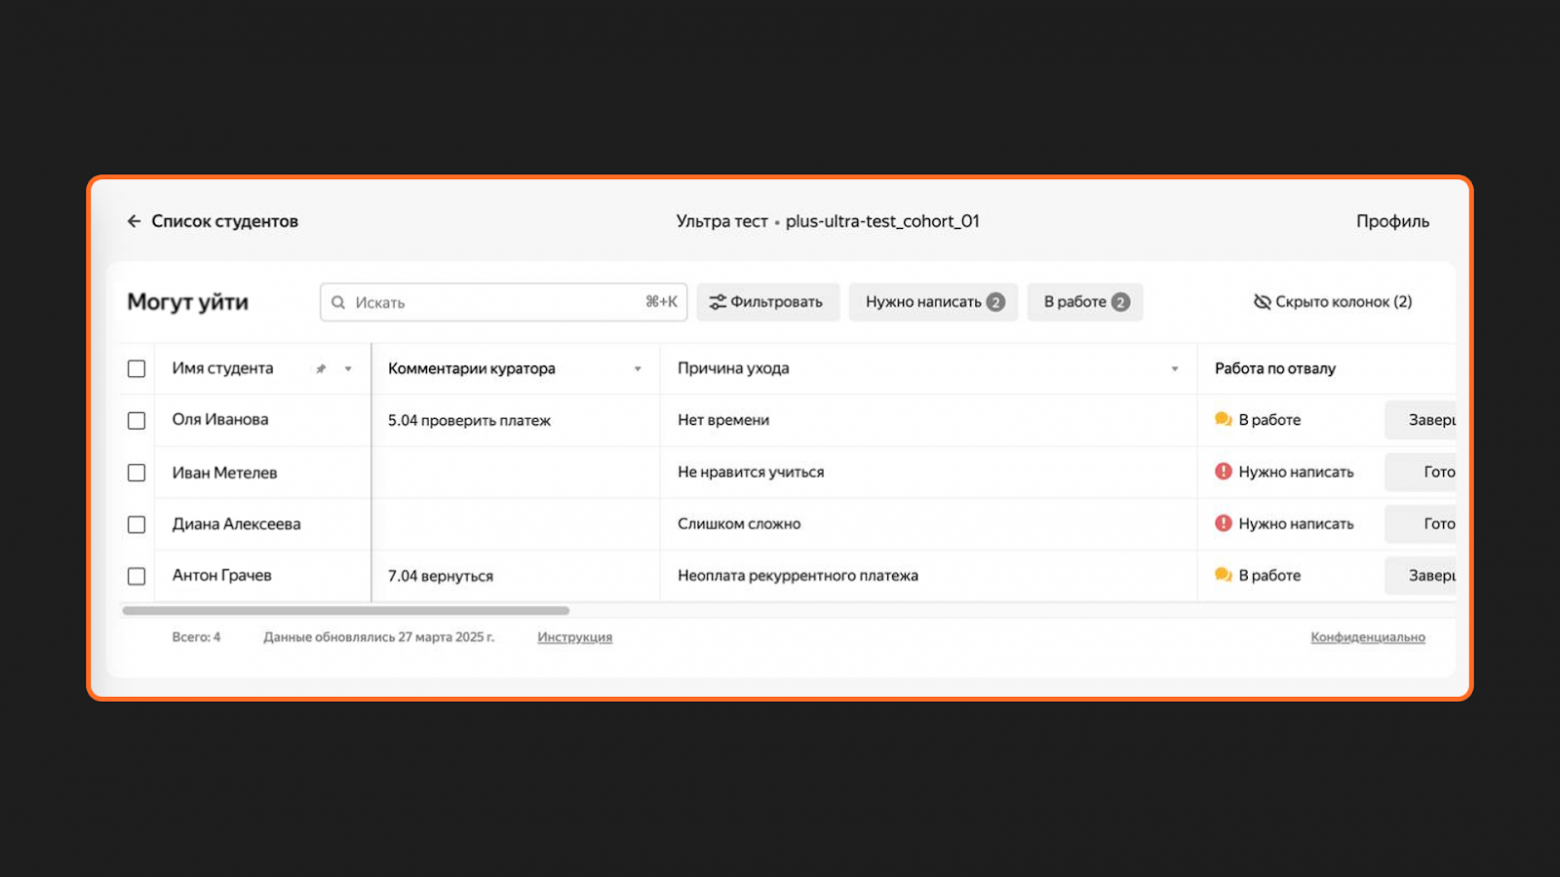Open the Комментарии куратора column dropdown

[x=638, y=369]
